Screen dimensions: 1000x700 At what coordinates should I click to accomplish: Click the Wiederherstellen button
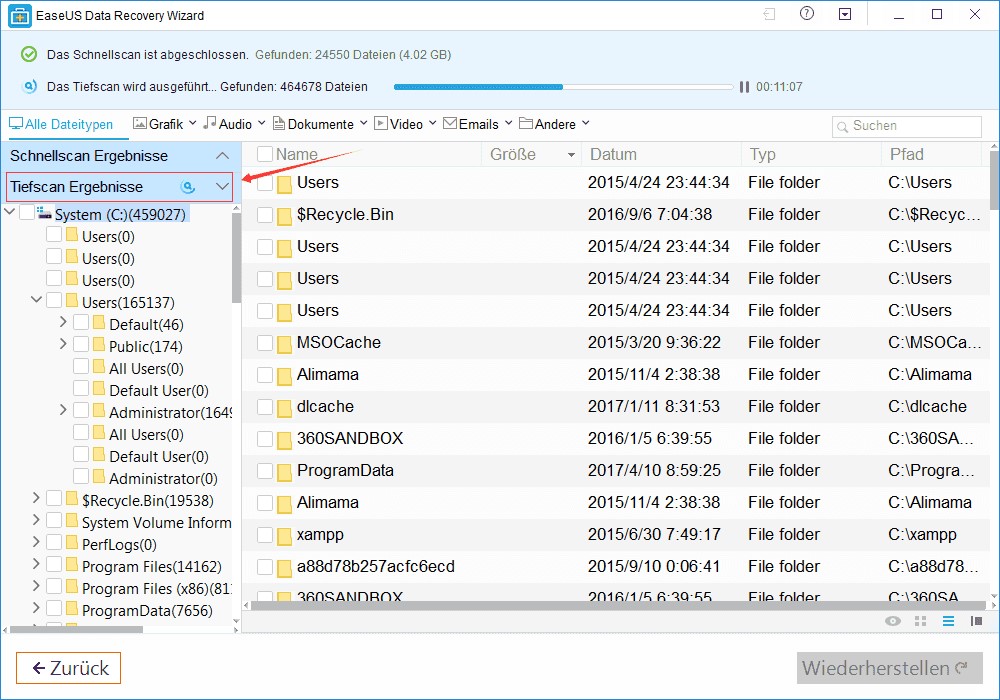[889, 668]
